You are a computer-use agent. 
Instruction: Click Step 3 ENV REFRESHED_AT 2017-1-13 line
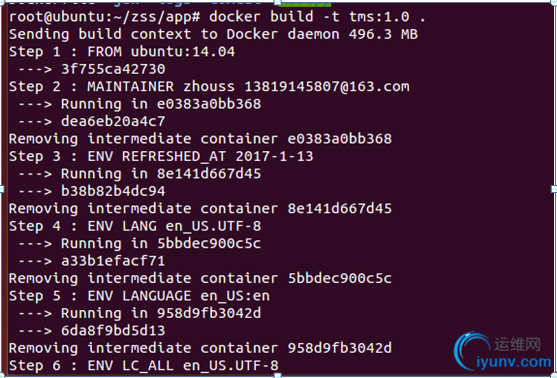point(161,156)
